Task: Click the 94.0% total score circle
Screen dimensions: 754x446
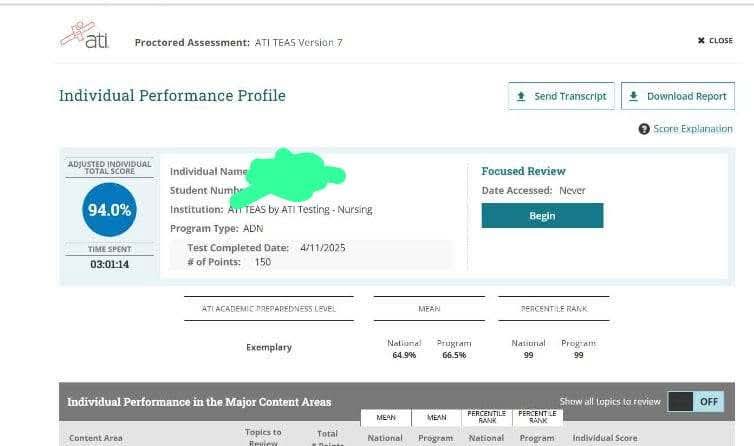Action: (109, 209)
